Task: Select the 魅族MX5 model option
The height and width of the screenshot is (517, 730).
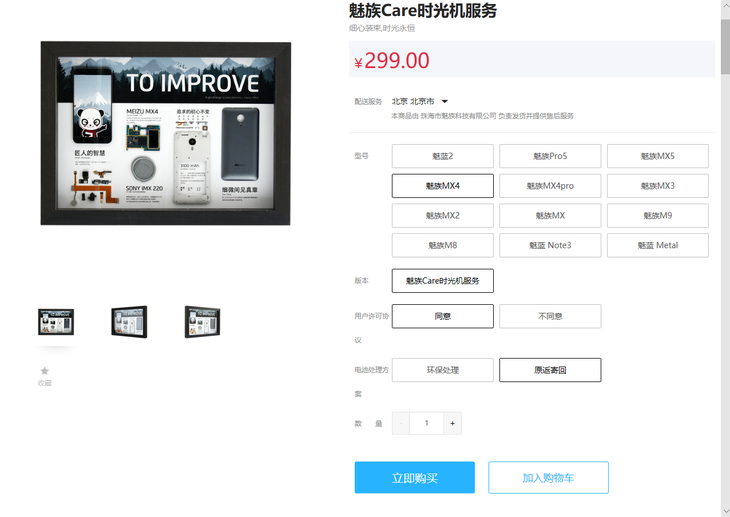Action: click(658, 156)
